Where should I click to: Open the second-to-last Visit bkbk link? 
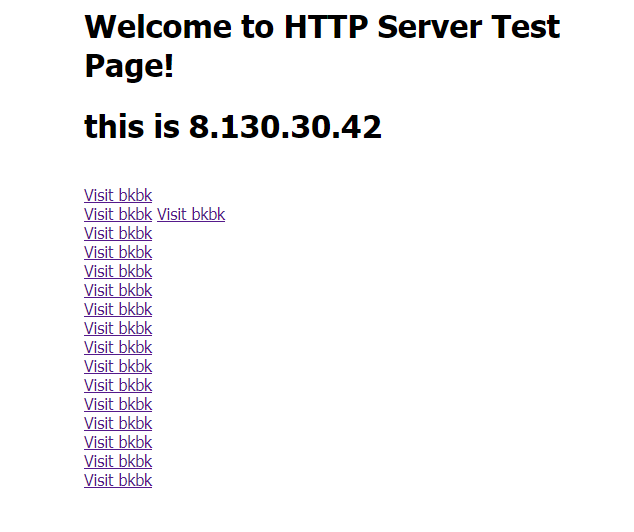pyautogui.click(x=118, y=461)
